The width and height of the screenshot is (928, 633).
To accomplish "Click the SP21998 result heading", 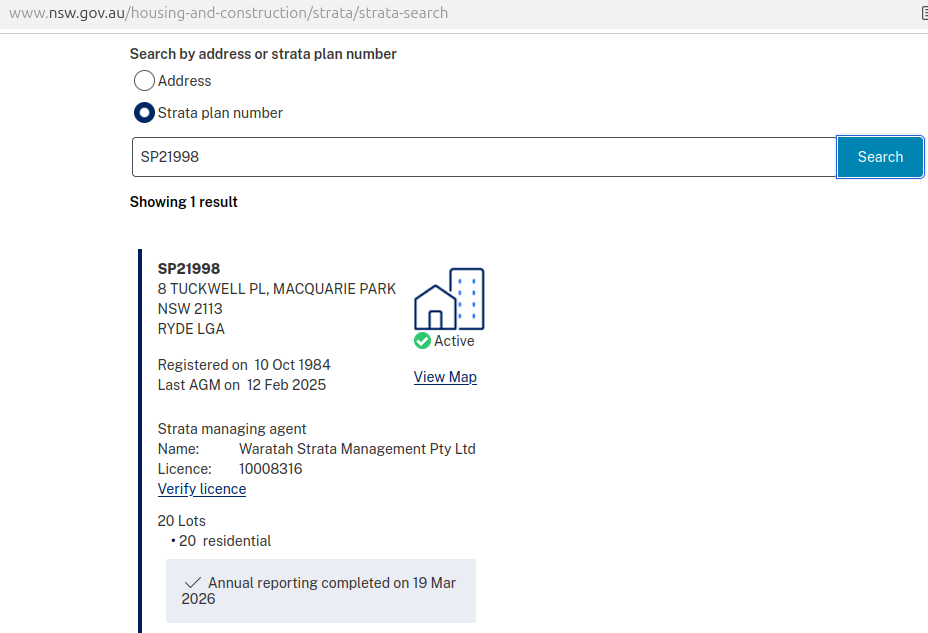I will click(x=189, y=269).
